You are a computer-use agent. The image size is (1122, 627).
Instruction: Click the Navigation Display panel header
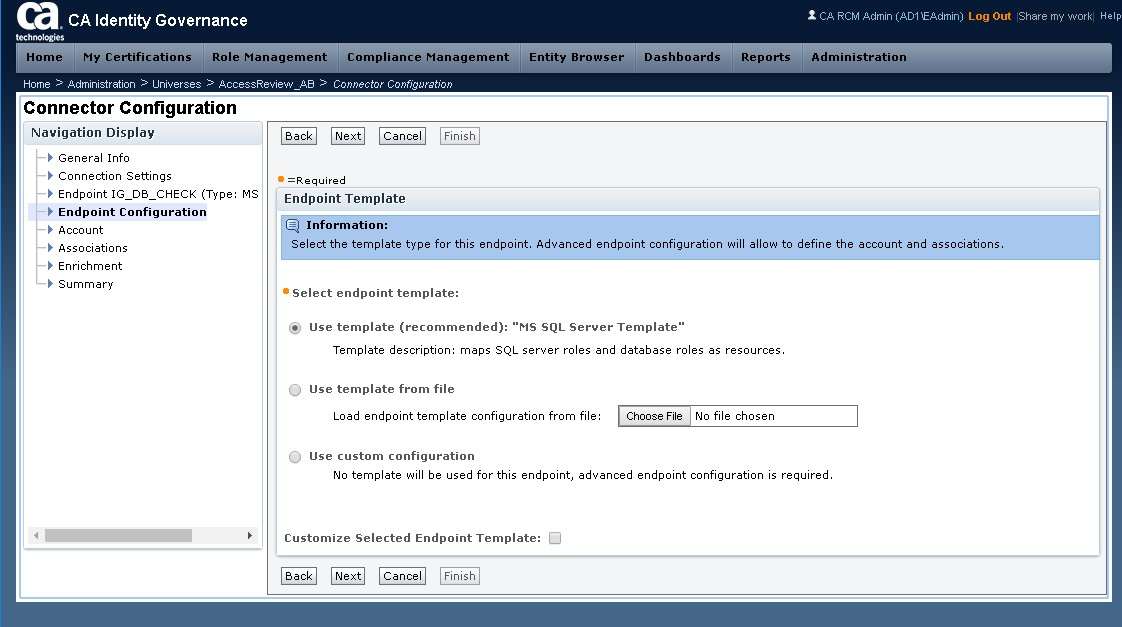click(x=143, y=133)
